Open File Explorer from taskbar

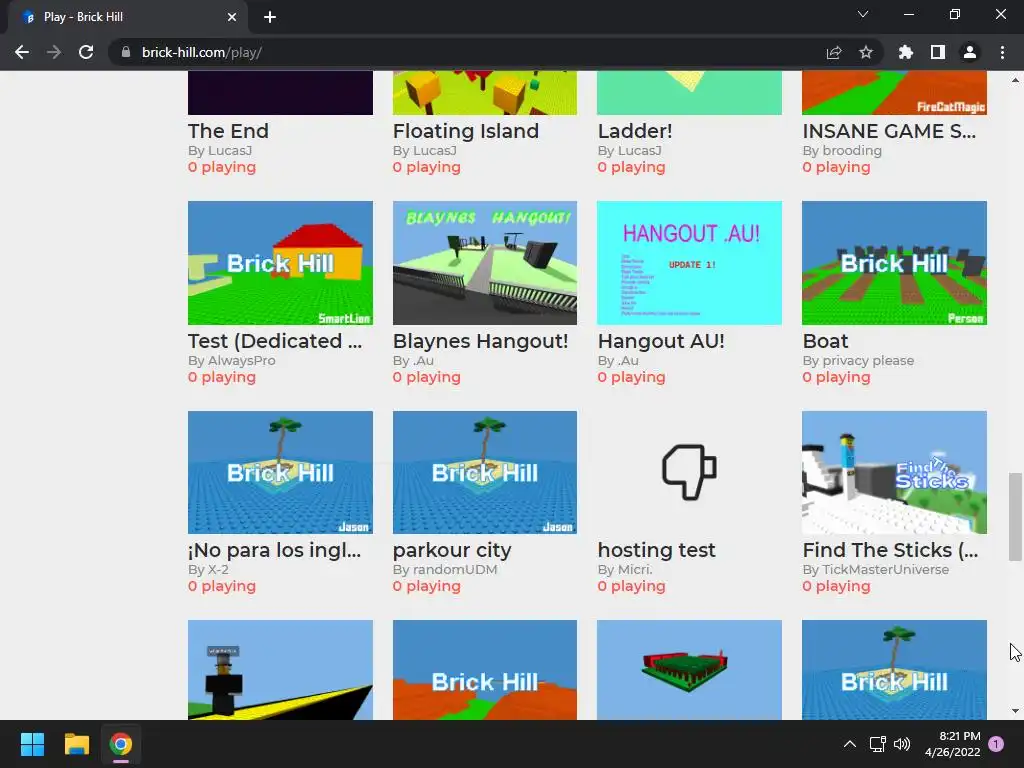76,744
